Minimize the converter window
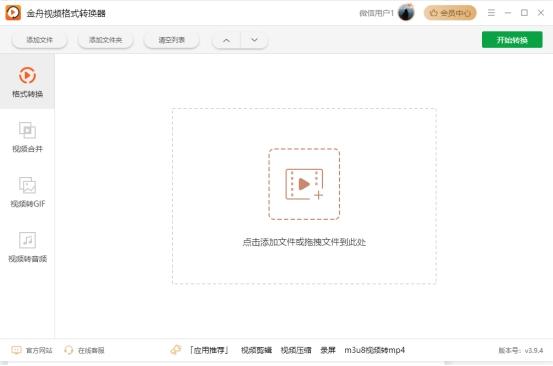The width and height of the screenshot is (553, 366). coord(508,13)
